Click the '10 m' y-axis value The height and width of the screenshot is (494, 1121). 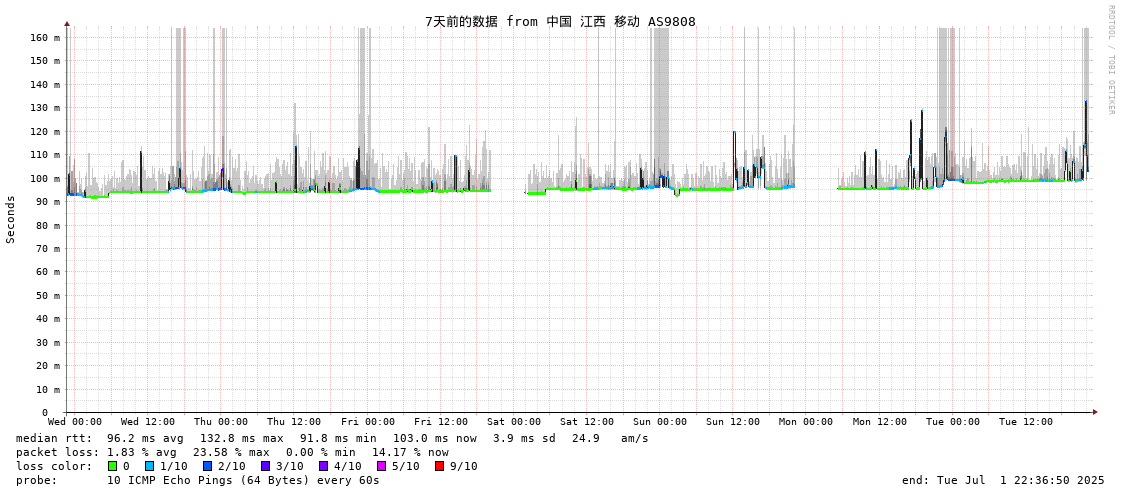pos(48,390)
